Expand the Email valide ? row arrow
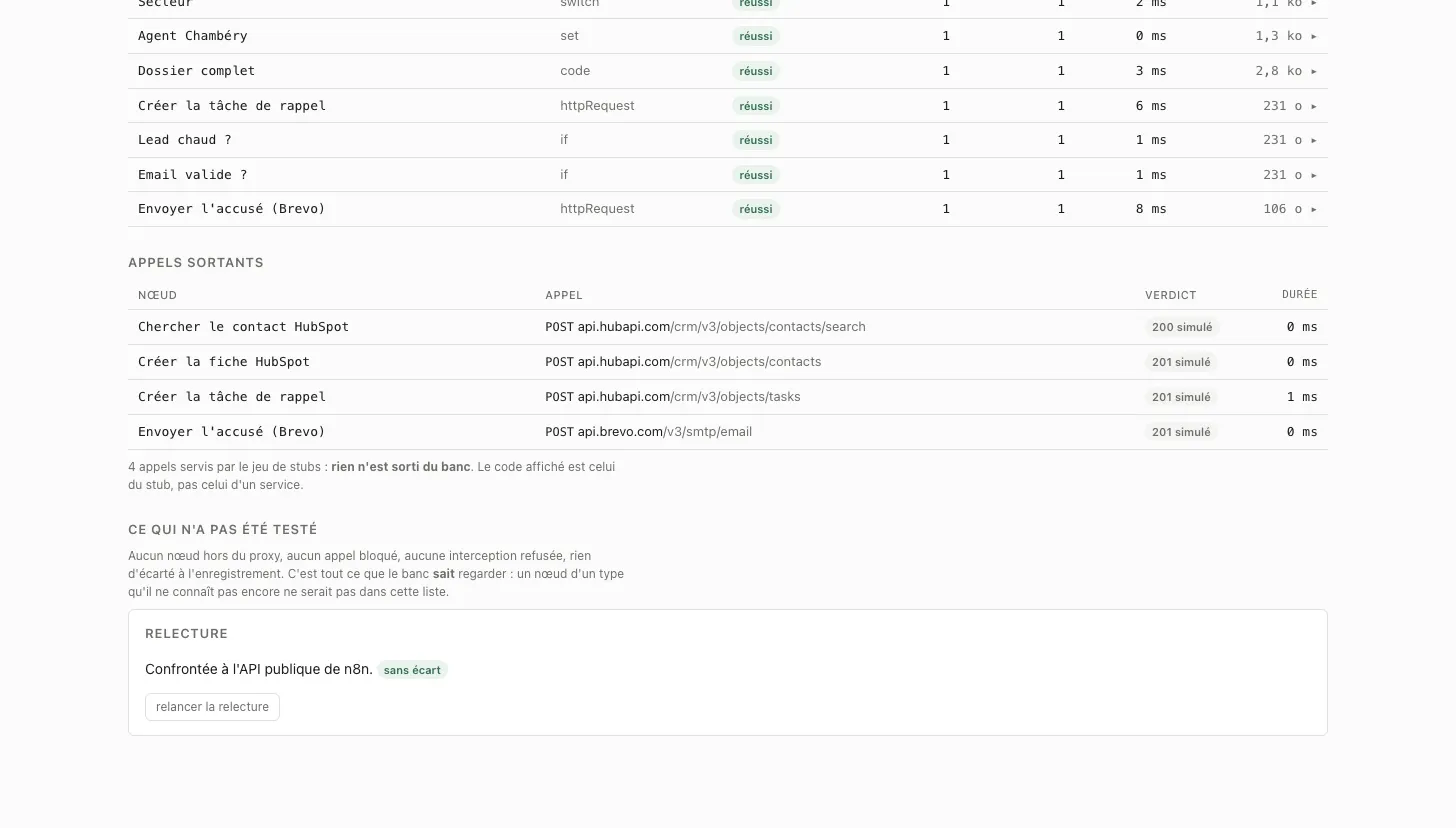Screen dimensions: 1456x828 click(1313, 175)
